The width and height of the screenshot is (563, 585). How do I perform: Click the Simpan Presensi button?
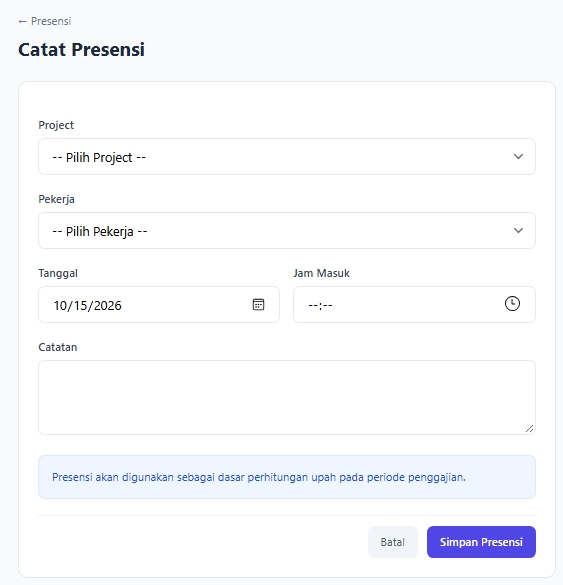[x=481, y=542]
